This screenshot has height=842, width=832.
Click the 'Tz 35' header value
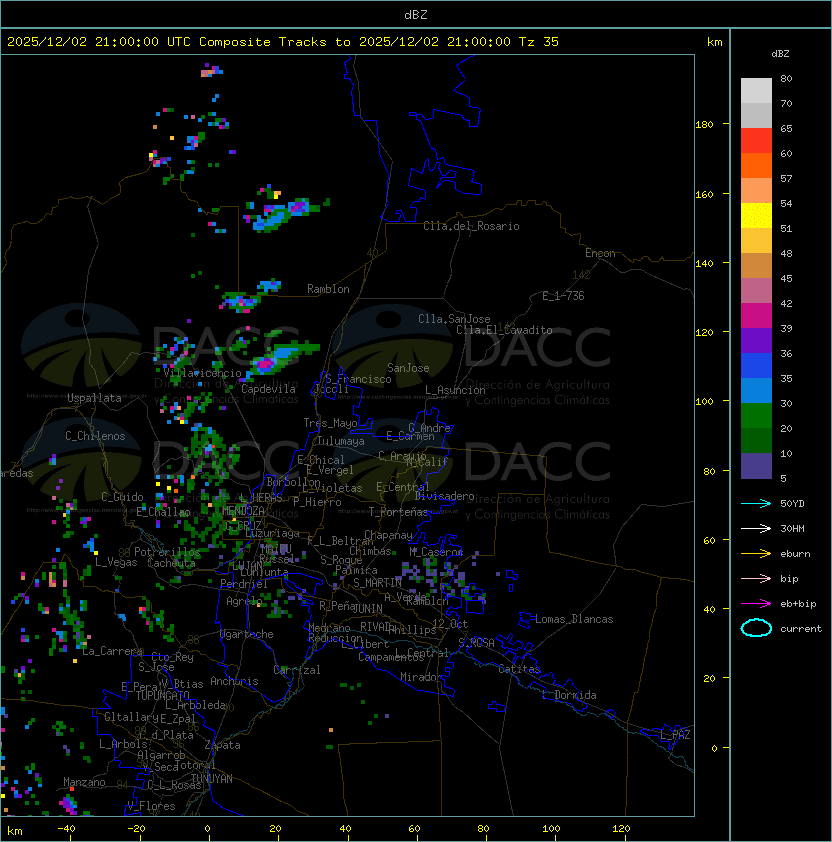(539, 42)
